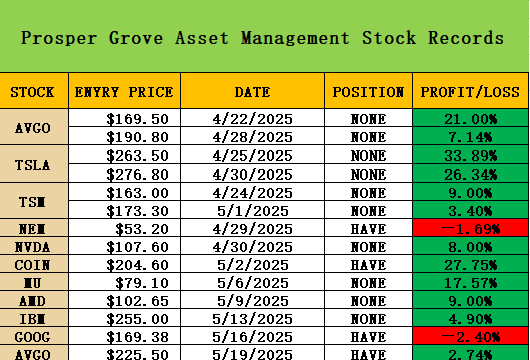Click the 5/16/2025 date cell
This screenshot has width=530, height=360.
(x=252, y=336)
